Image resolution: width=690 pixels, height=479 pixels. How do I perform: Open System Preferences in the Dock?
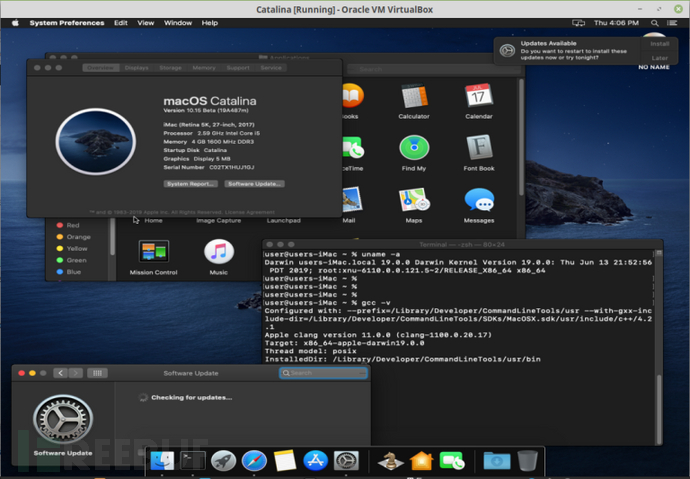346,461
